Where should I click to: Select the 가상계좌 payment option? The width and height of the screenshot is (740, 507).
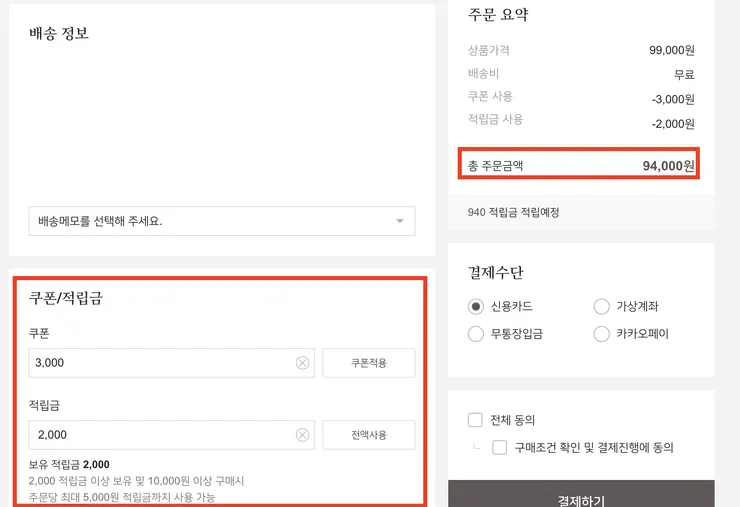point(602,307)
